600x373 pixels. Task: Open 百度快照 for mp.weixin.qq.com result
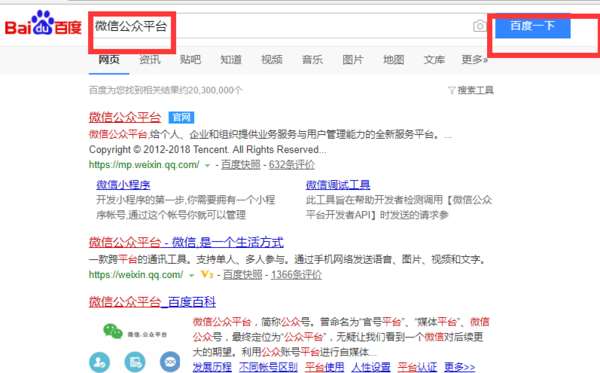241,165
